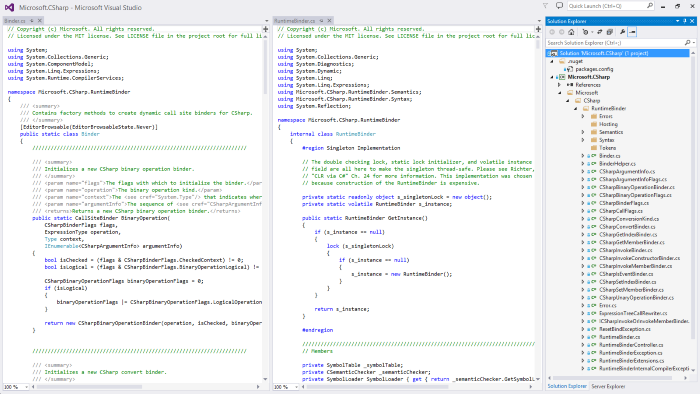The height and width of the screenshot is (394, 700).
Task: Select CSharpArgumentInfo.cs file
Action: click(627, 171)
